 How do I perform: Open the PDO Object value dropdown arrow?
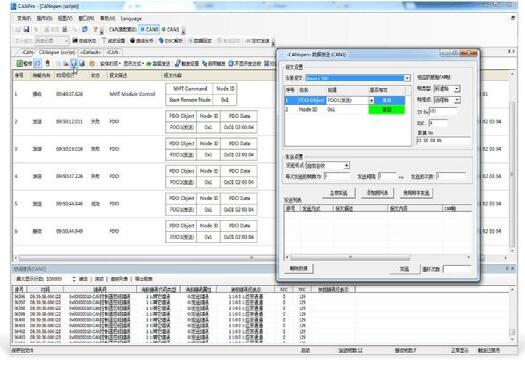(x=371, y=100)
